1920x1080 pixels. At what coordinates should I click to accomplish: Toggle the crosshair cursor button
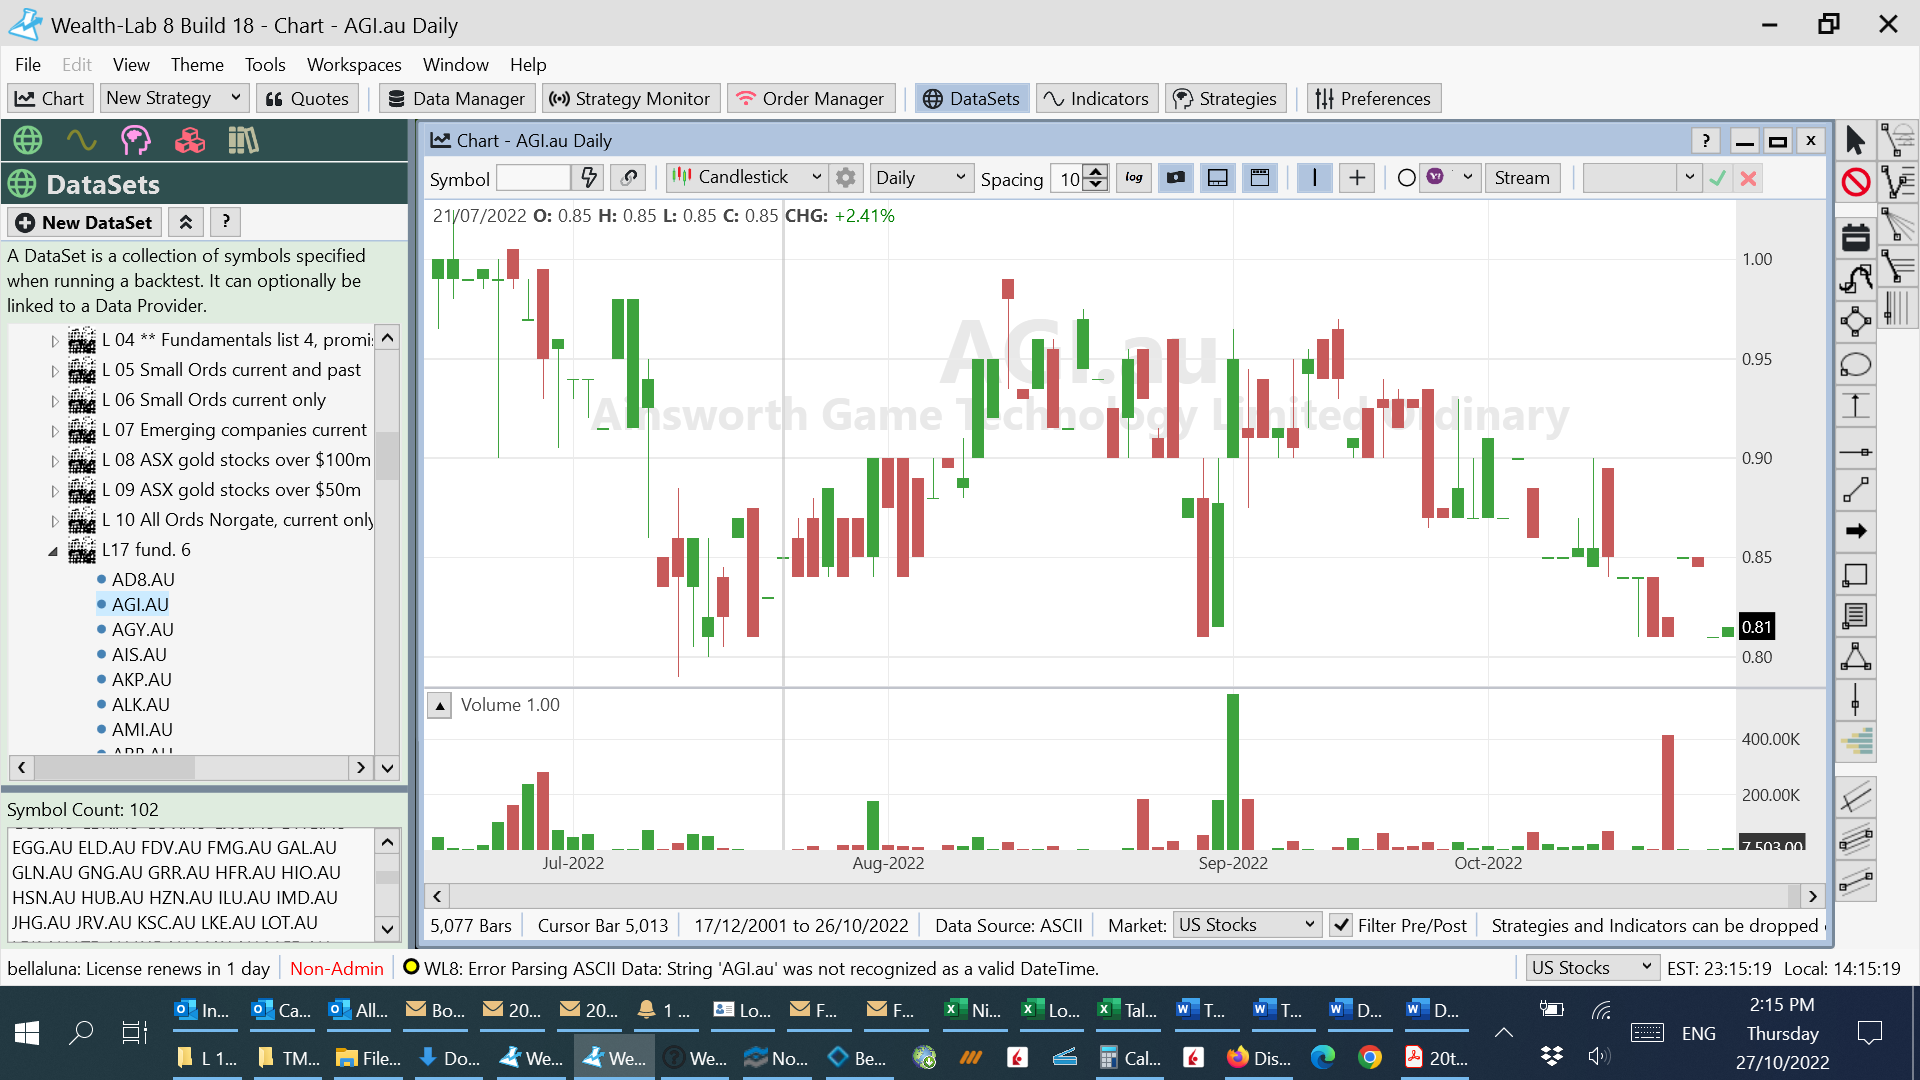1357,178
